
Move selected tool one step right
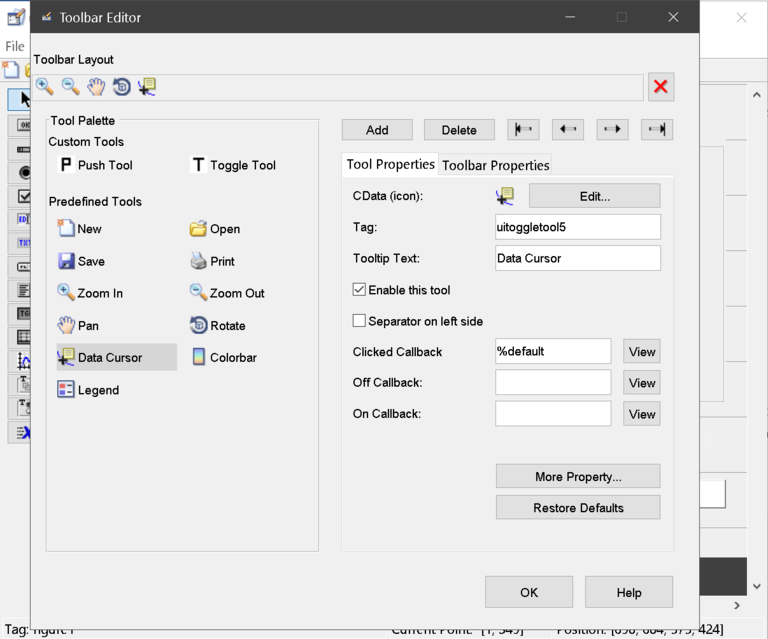(x=612, y=129)
